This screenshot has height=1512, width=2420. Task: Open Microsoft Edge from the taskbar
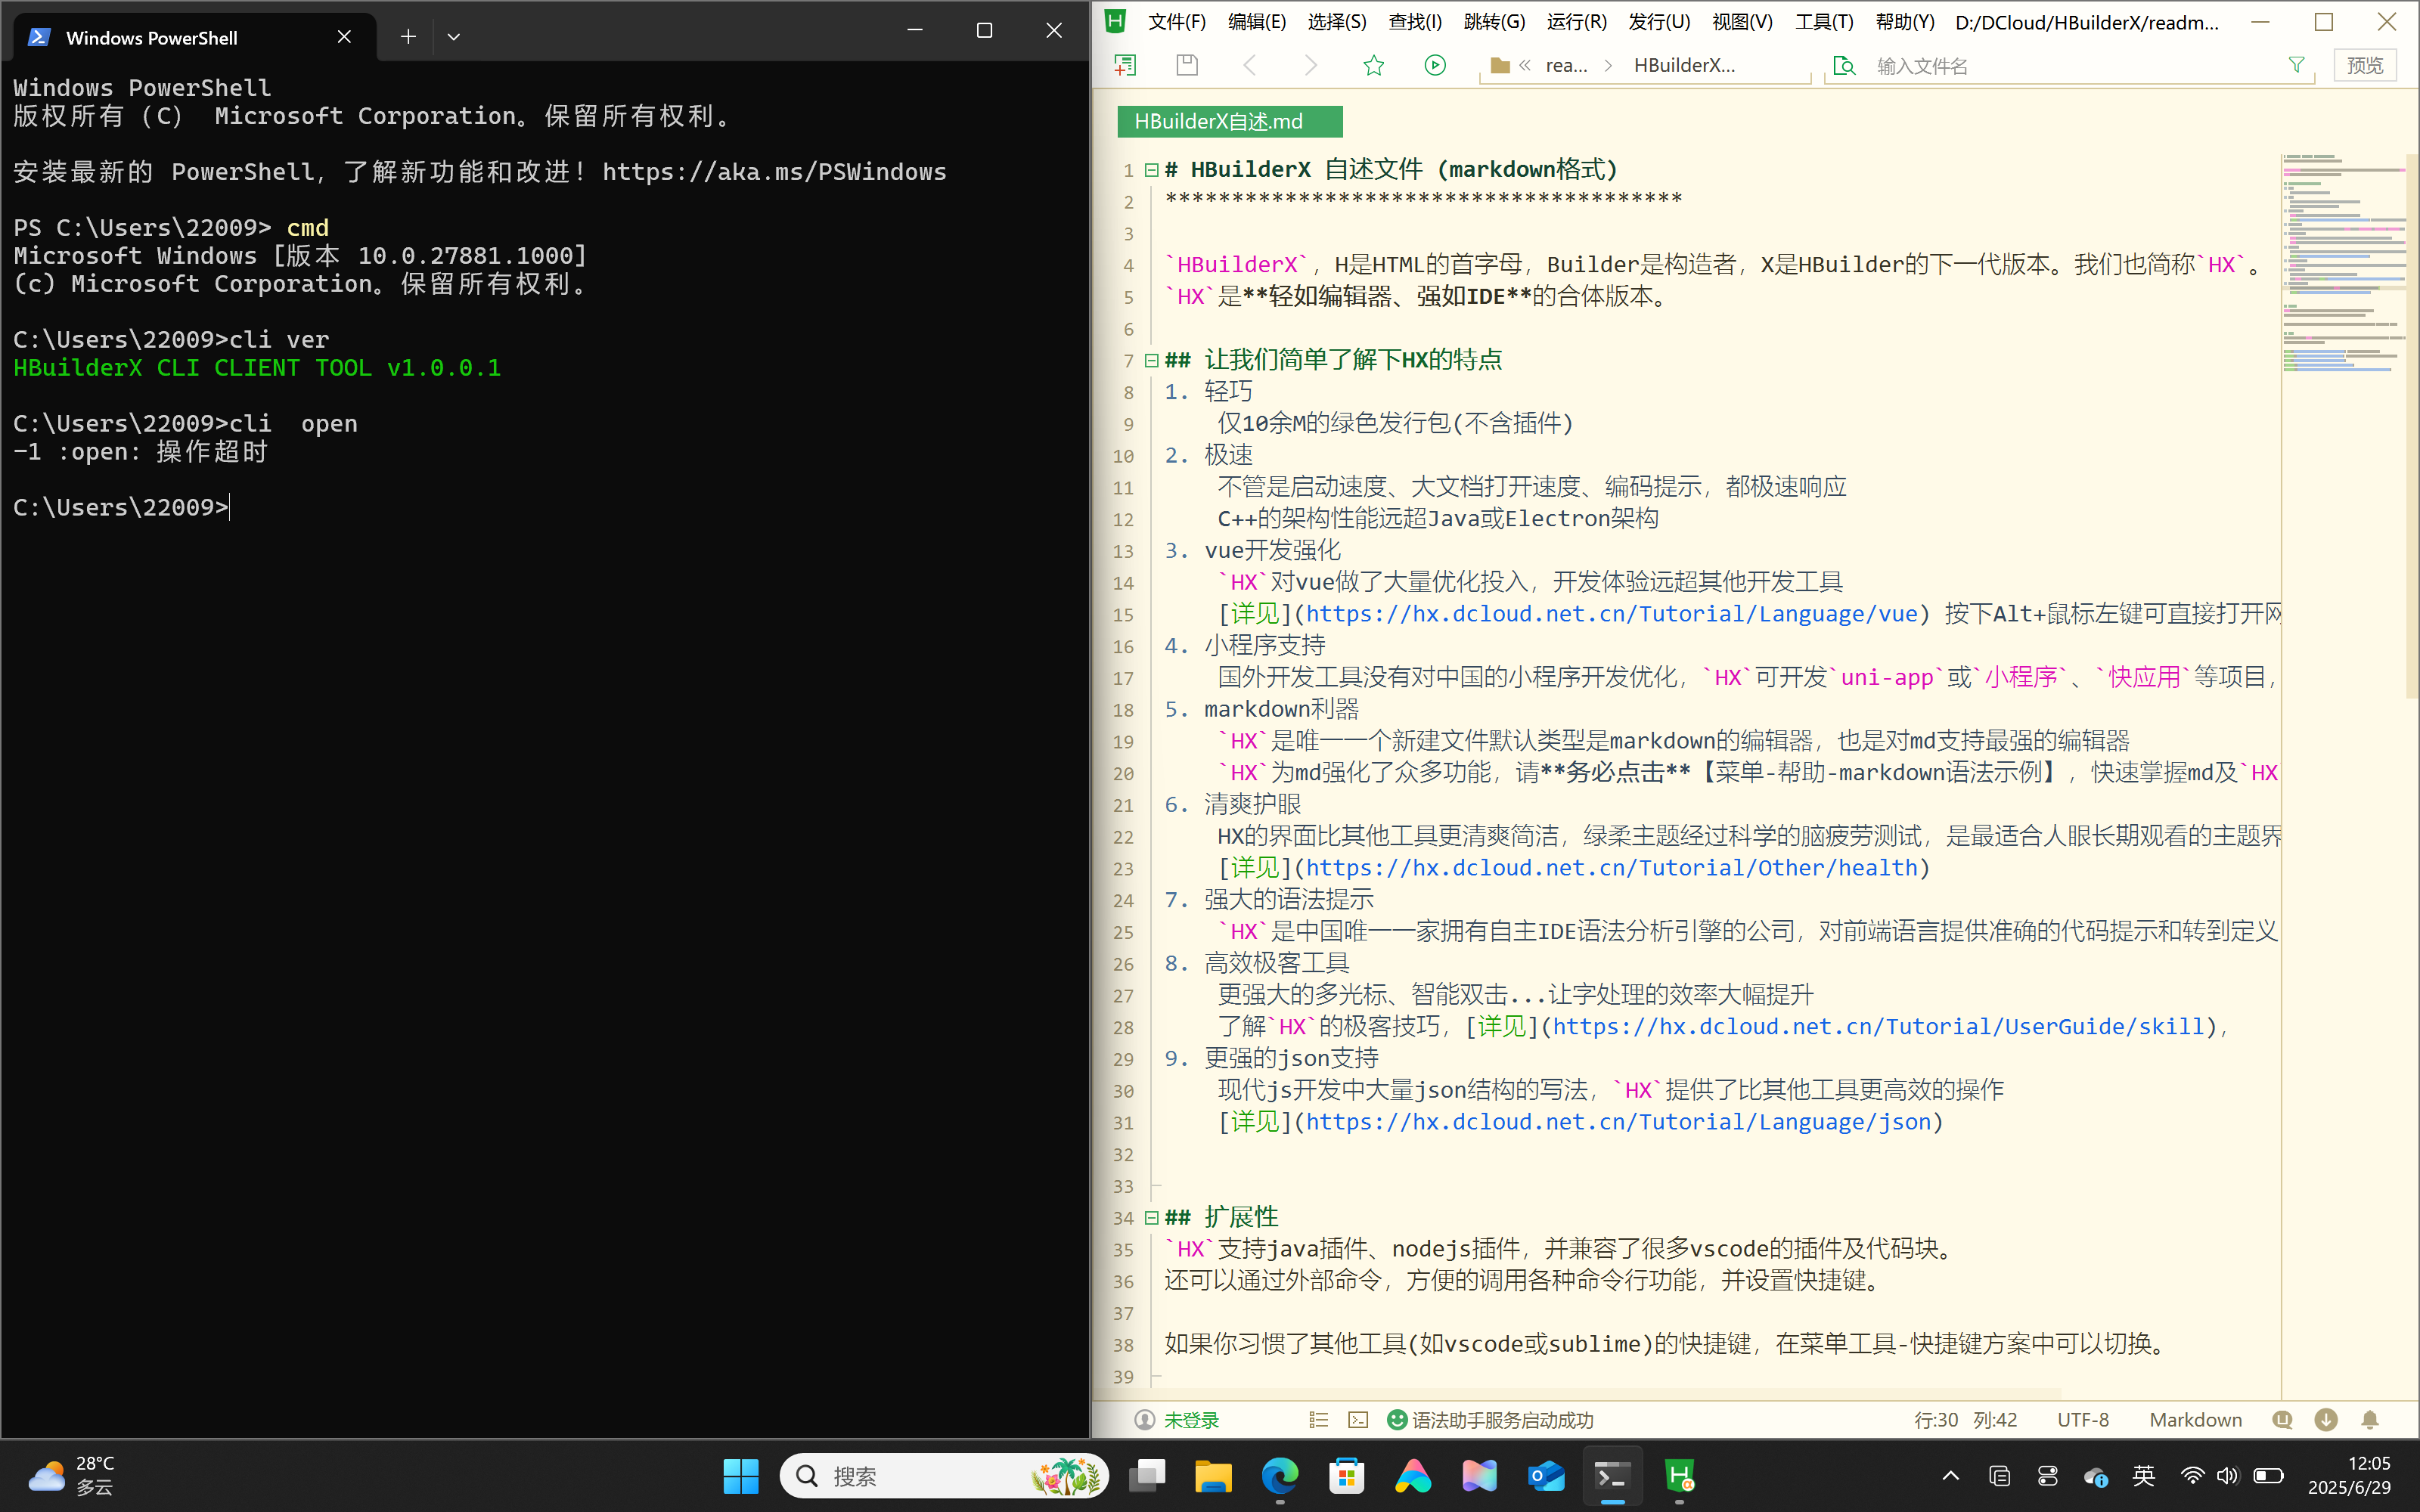click(1280, 1476)
